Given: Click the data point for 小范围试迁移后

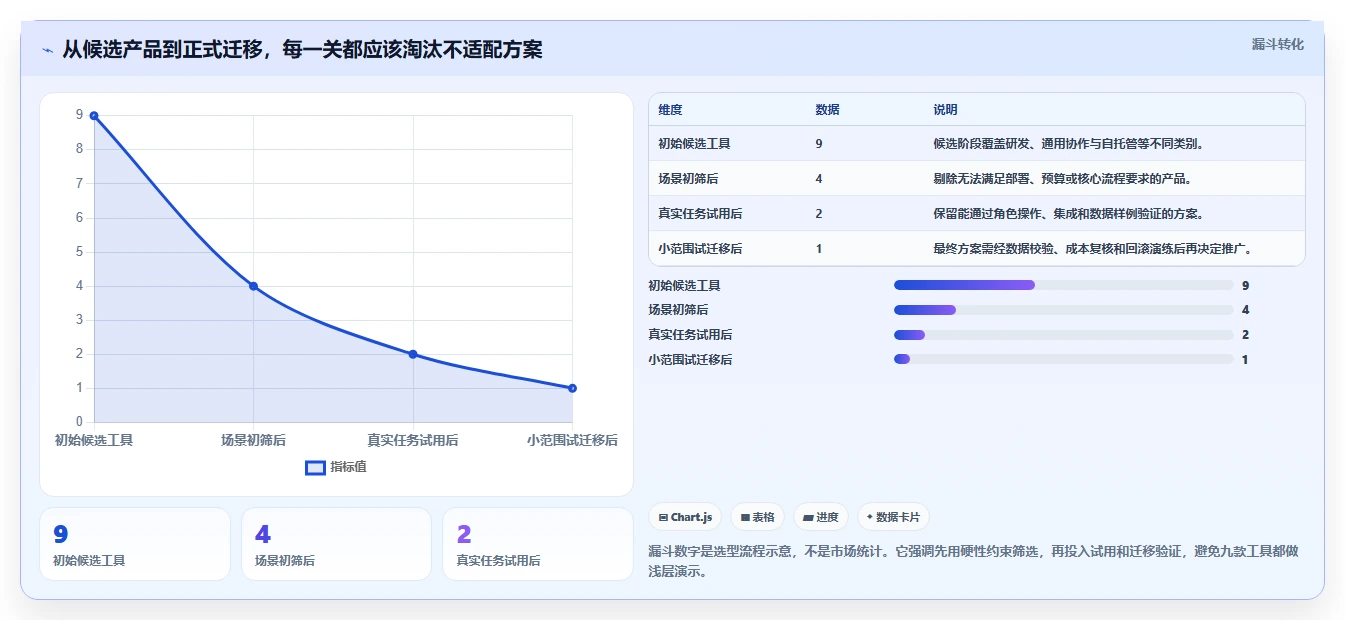Looking at the screenshot, I should click(x=572, y=388).
